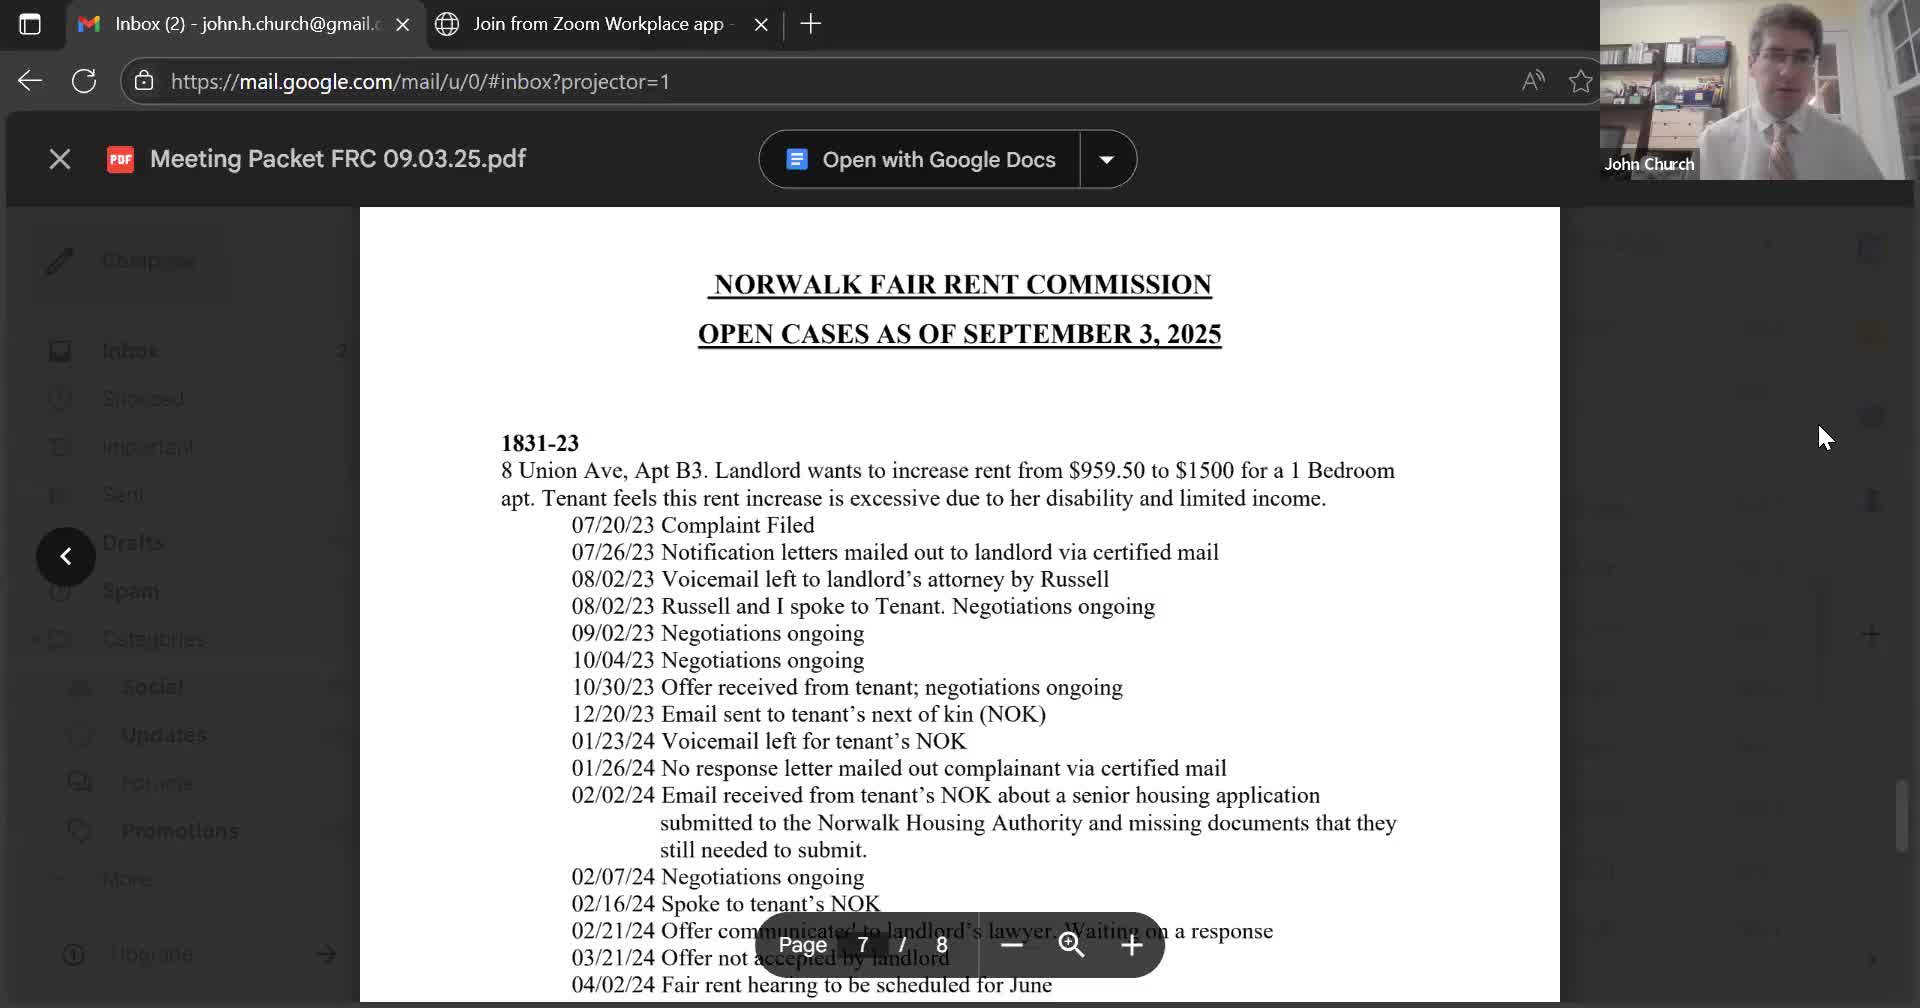1920x1008 pixels.
Task: Expand the Open with dropdown arrow
Action: coord(1107,160)
